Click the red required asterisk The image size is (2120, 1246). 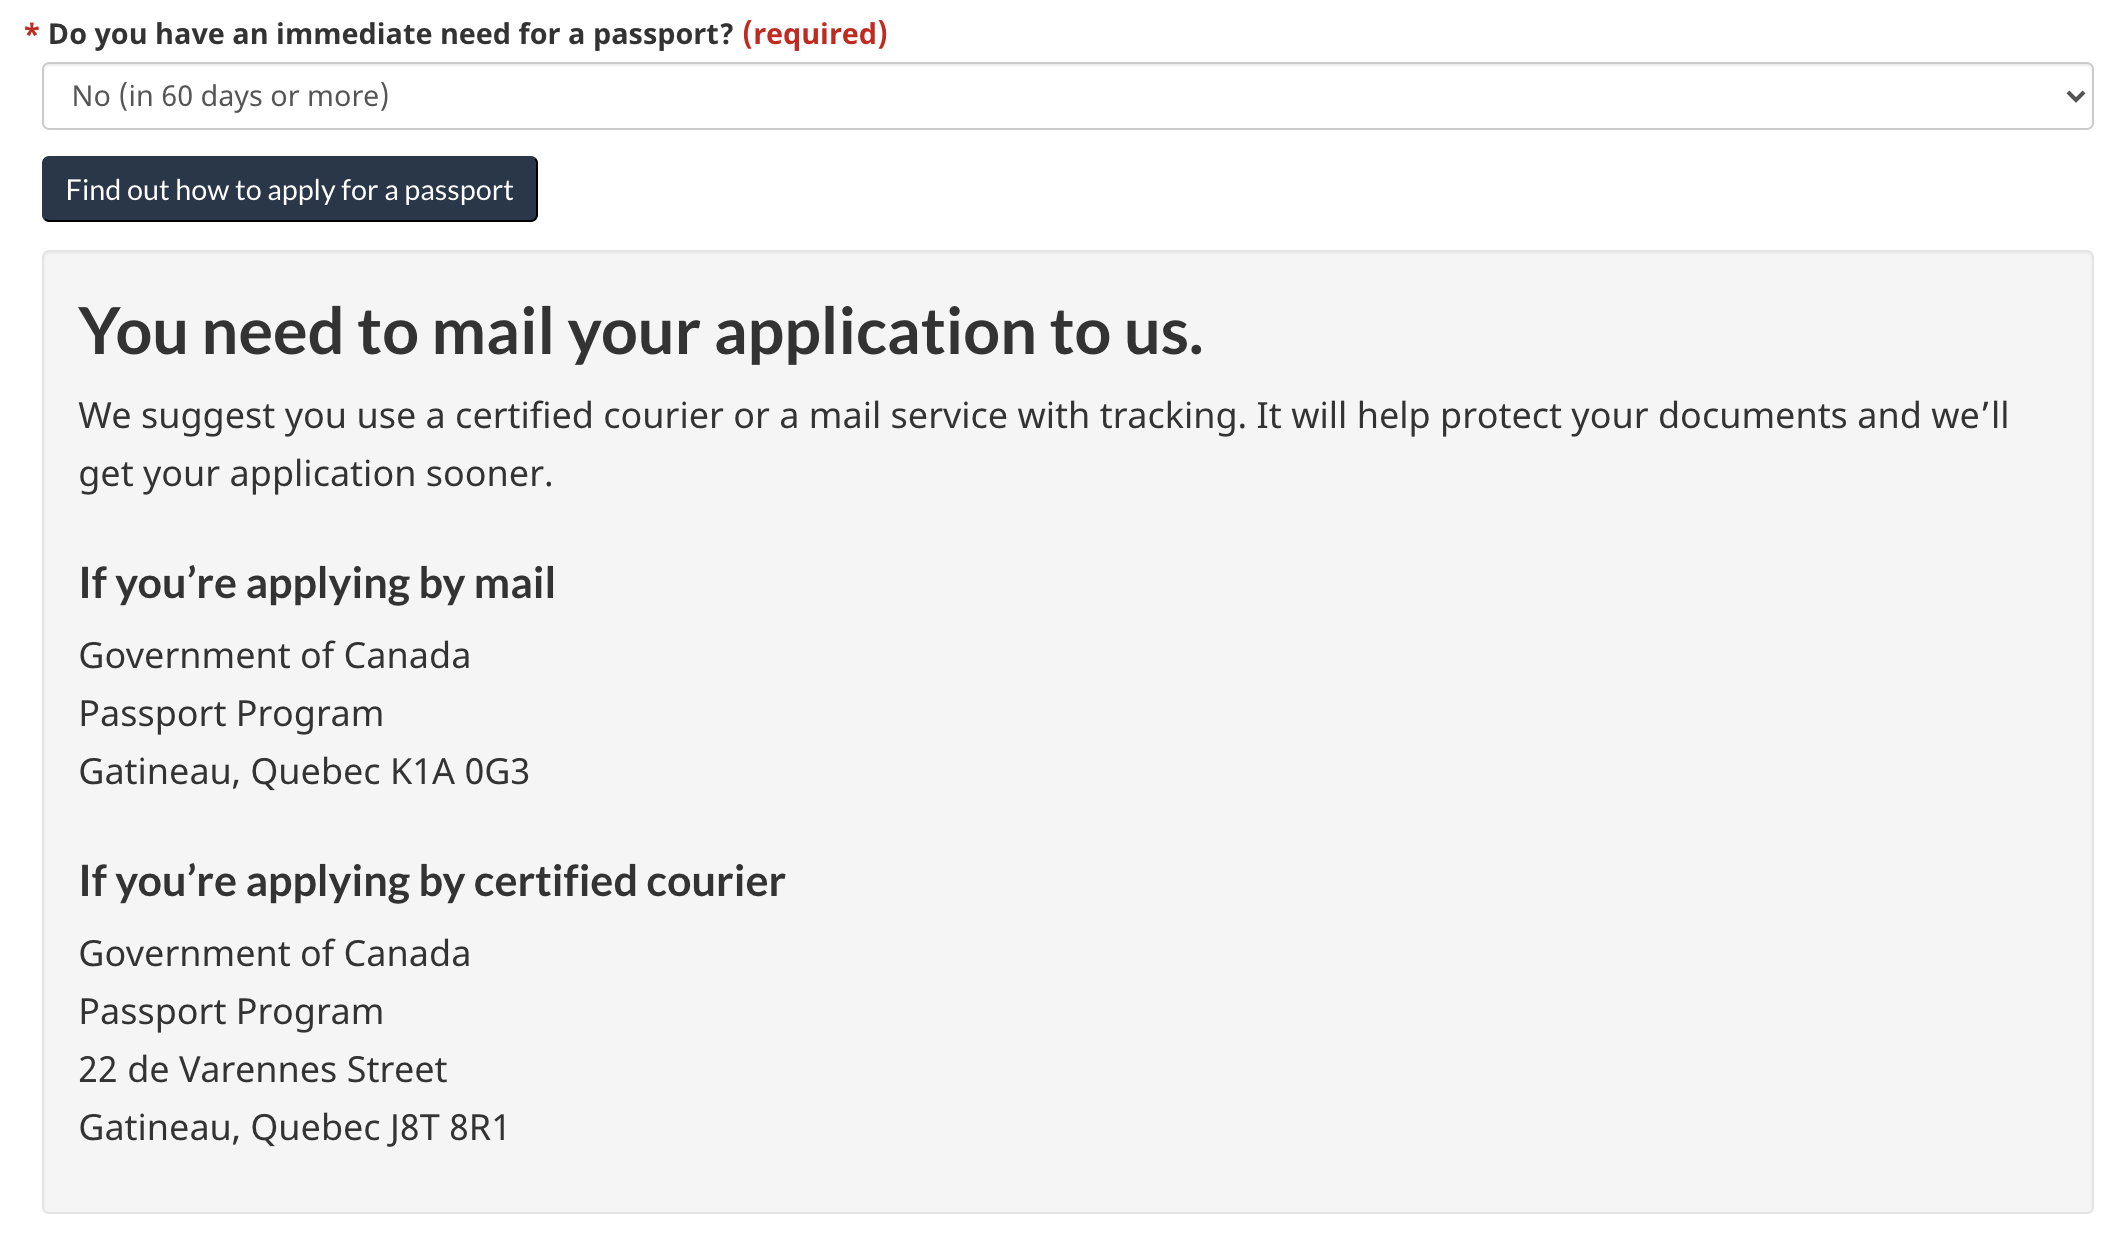(x=31, y=34)
